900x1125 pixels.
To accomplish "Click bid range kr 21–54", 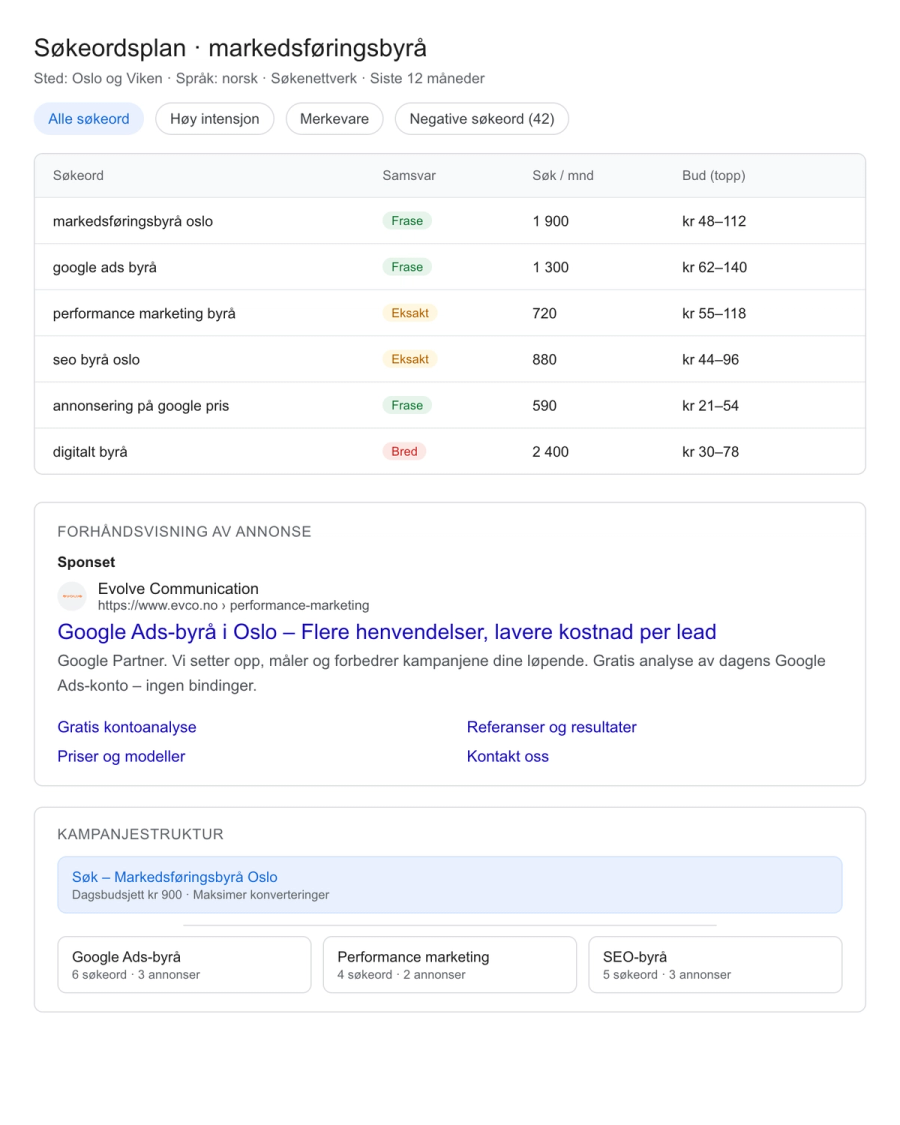I will [711, 406].
